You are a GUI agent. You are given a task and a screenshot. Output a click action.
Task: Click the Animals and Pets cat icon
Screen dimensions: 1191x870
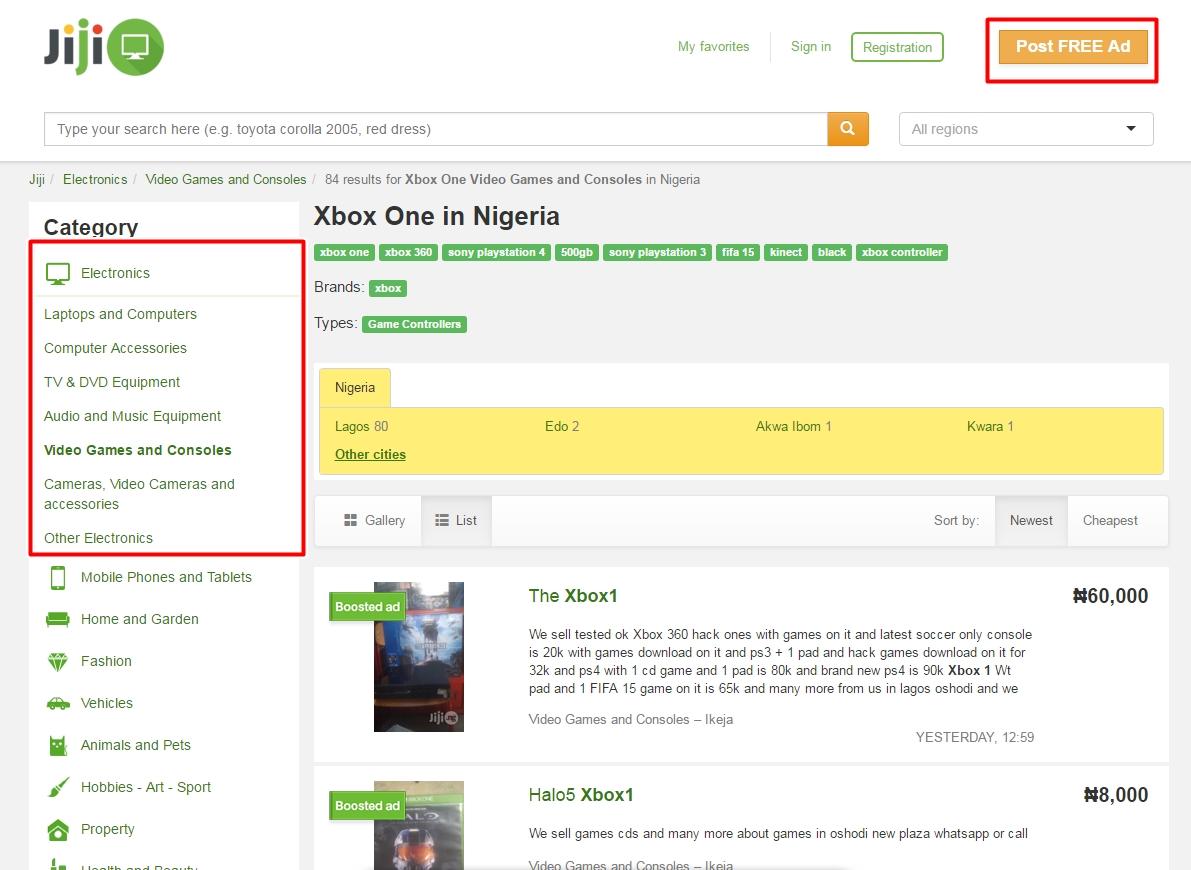[58, 745]
